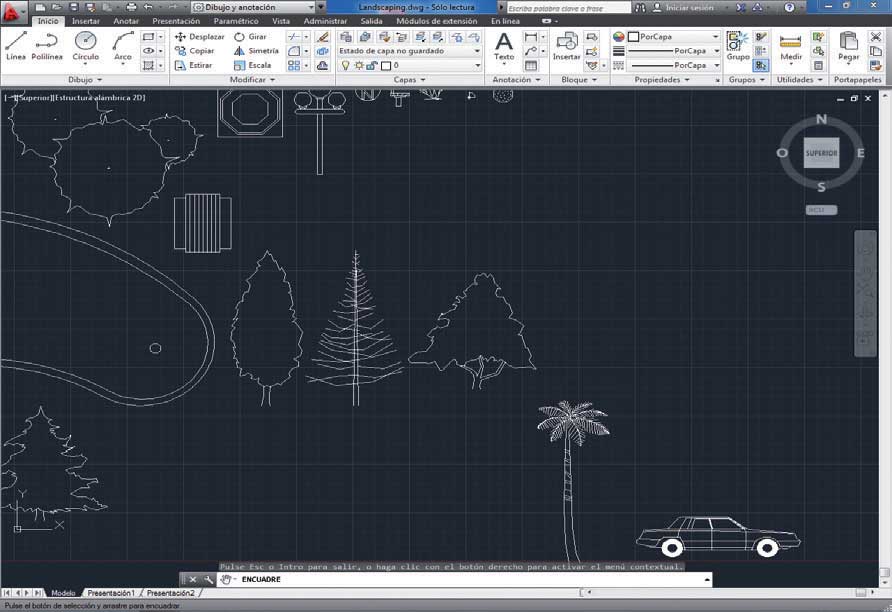Screen dimensions: 892x612
Task: Toggle the NCU (WCS) button below compass
Action: coord(821,210)
